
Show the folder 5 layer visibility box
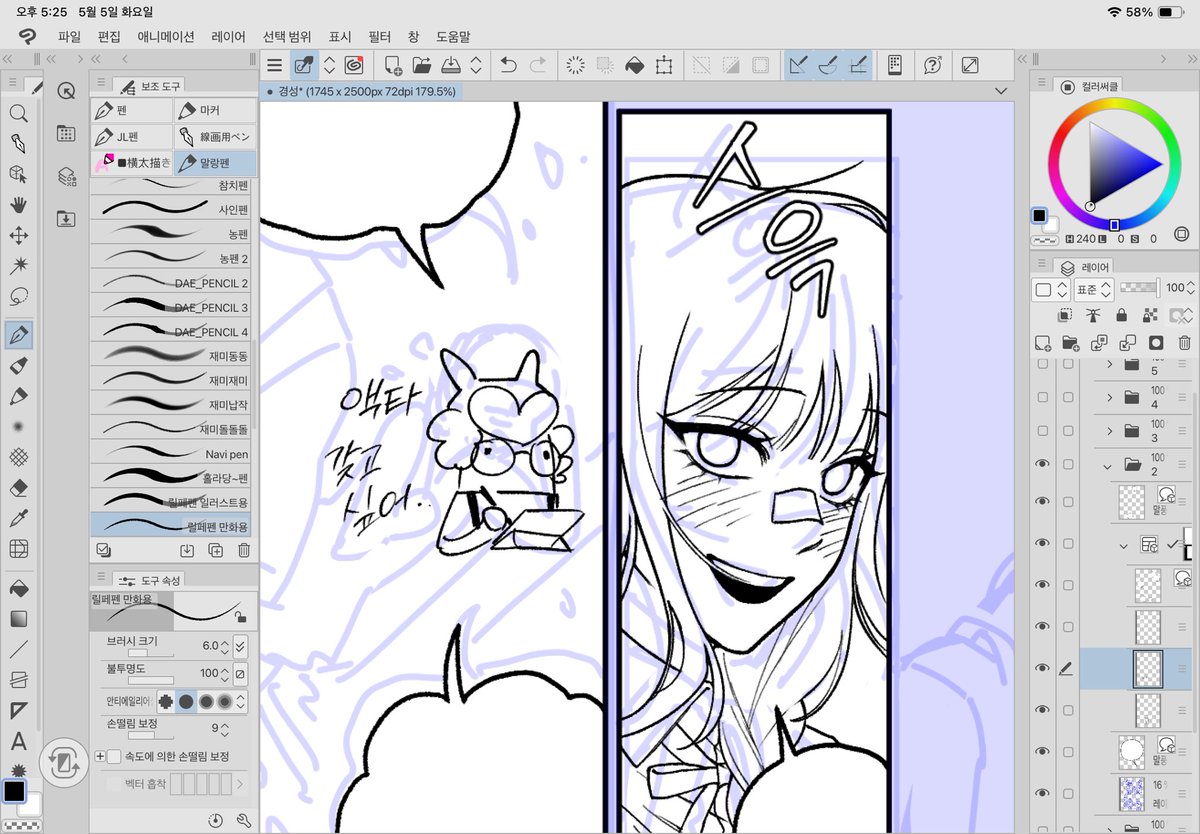point(1043,364)
